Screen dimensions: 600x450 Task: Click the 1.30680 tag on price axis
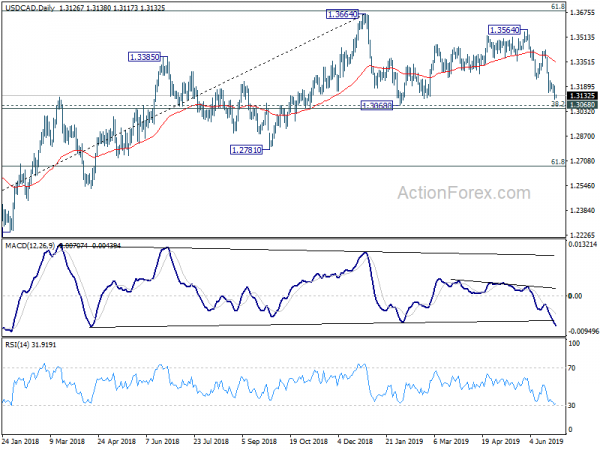[x=582, y=104]
